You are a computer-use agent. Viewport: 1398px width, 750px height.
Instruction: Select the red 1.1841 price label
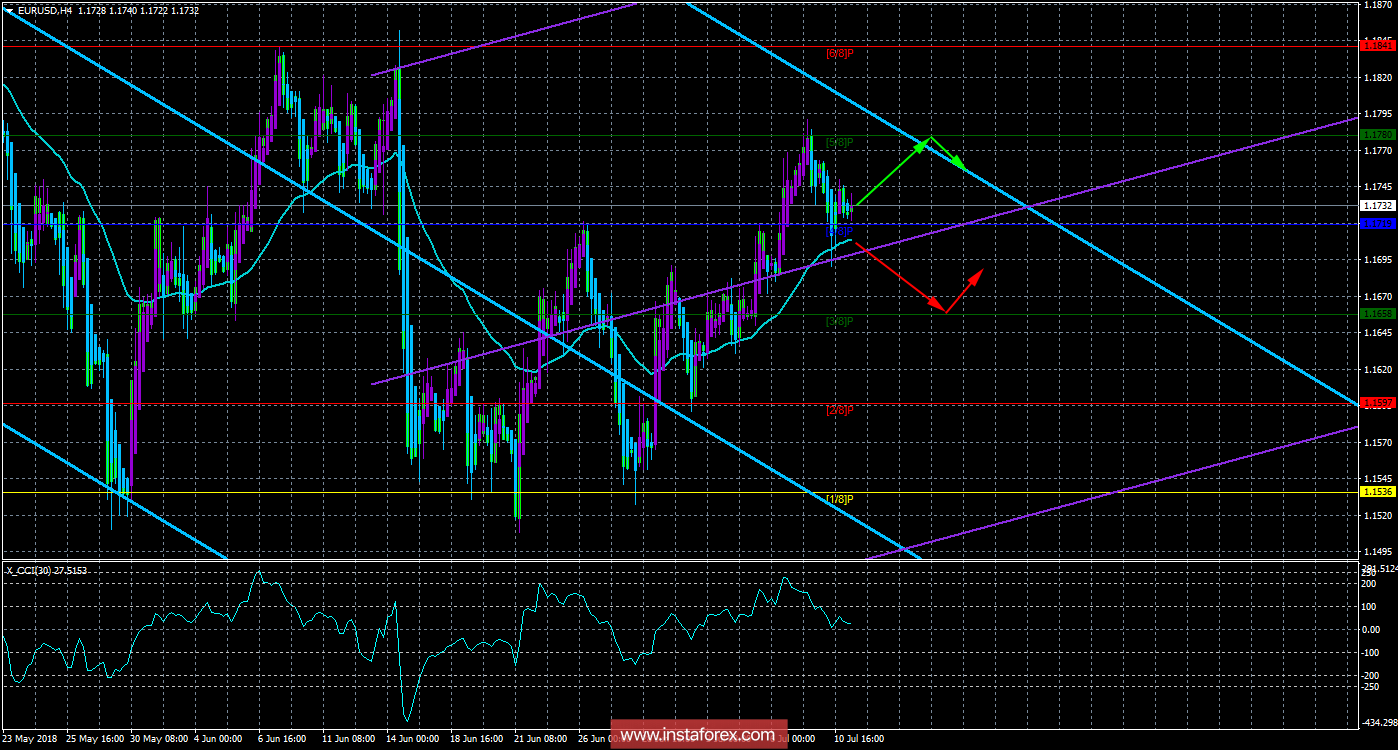(1377, 45)
